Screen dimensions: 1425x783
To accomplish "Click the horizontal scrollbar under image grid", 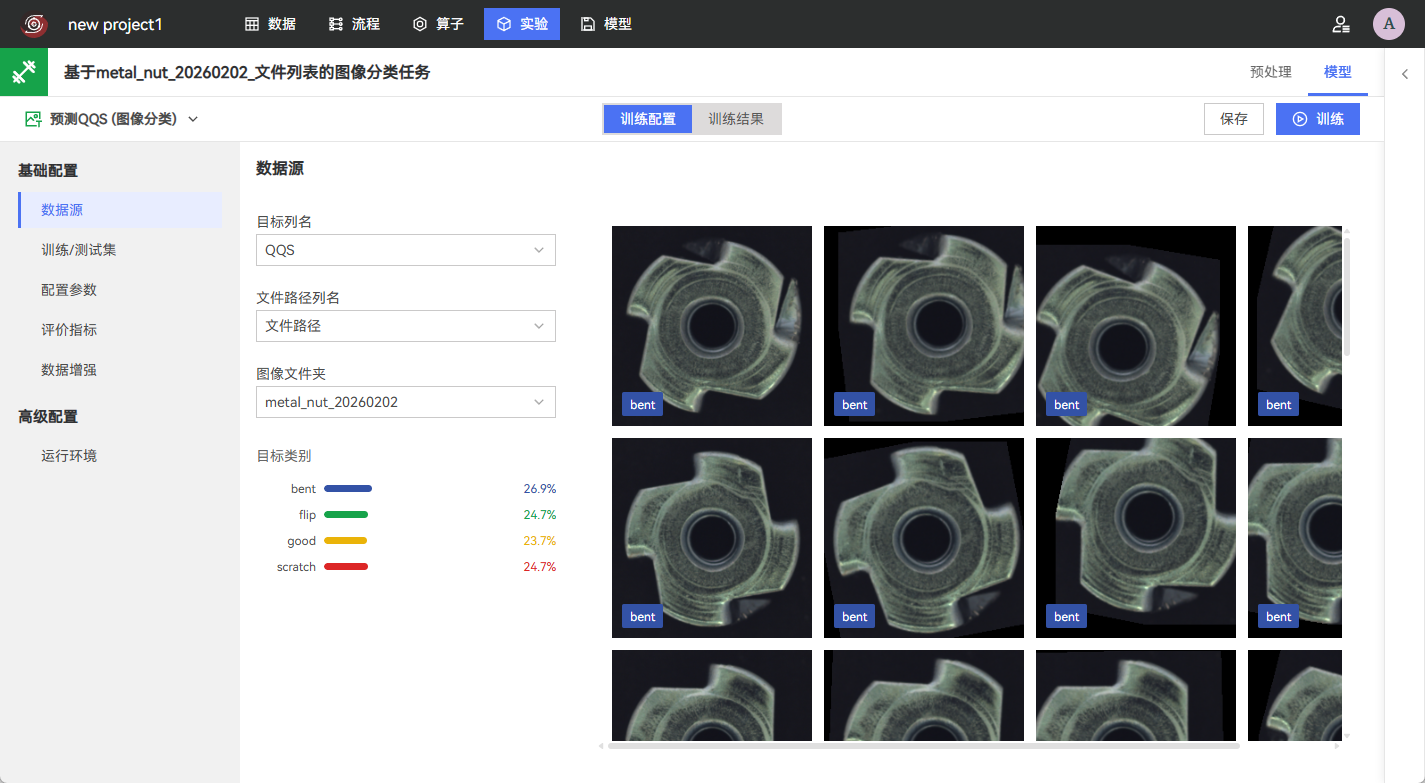I will (x=924, y=745).
